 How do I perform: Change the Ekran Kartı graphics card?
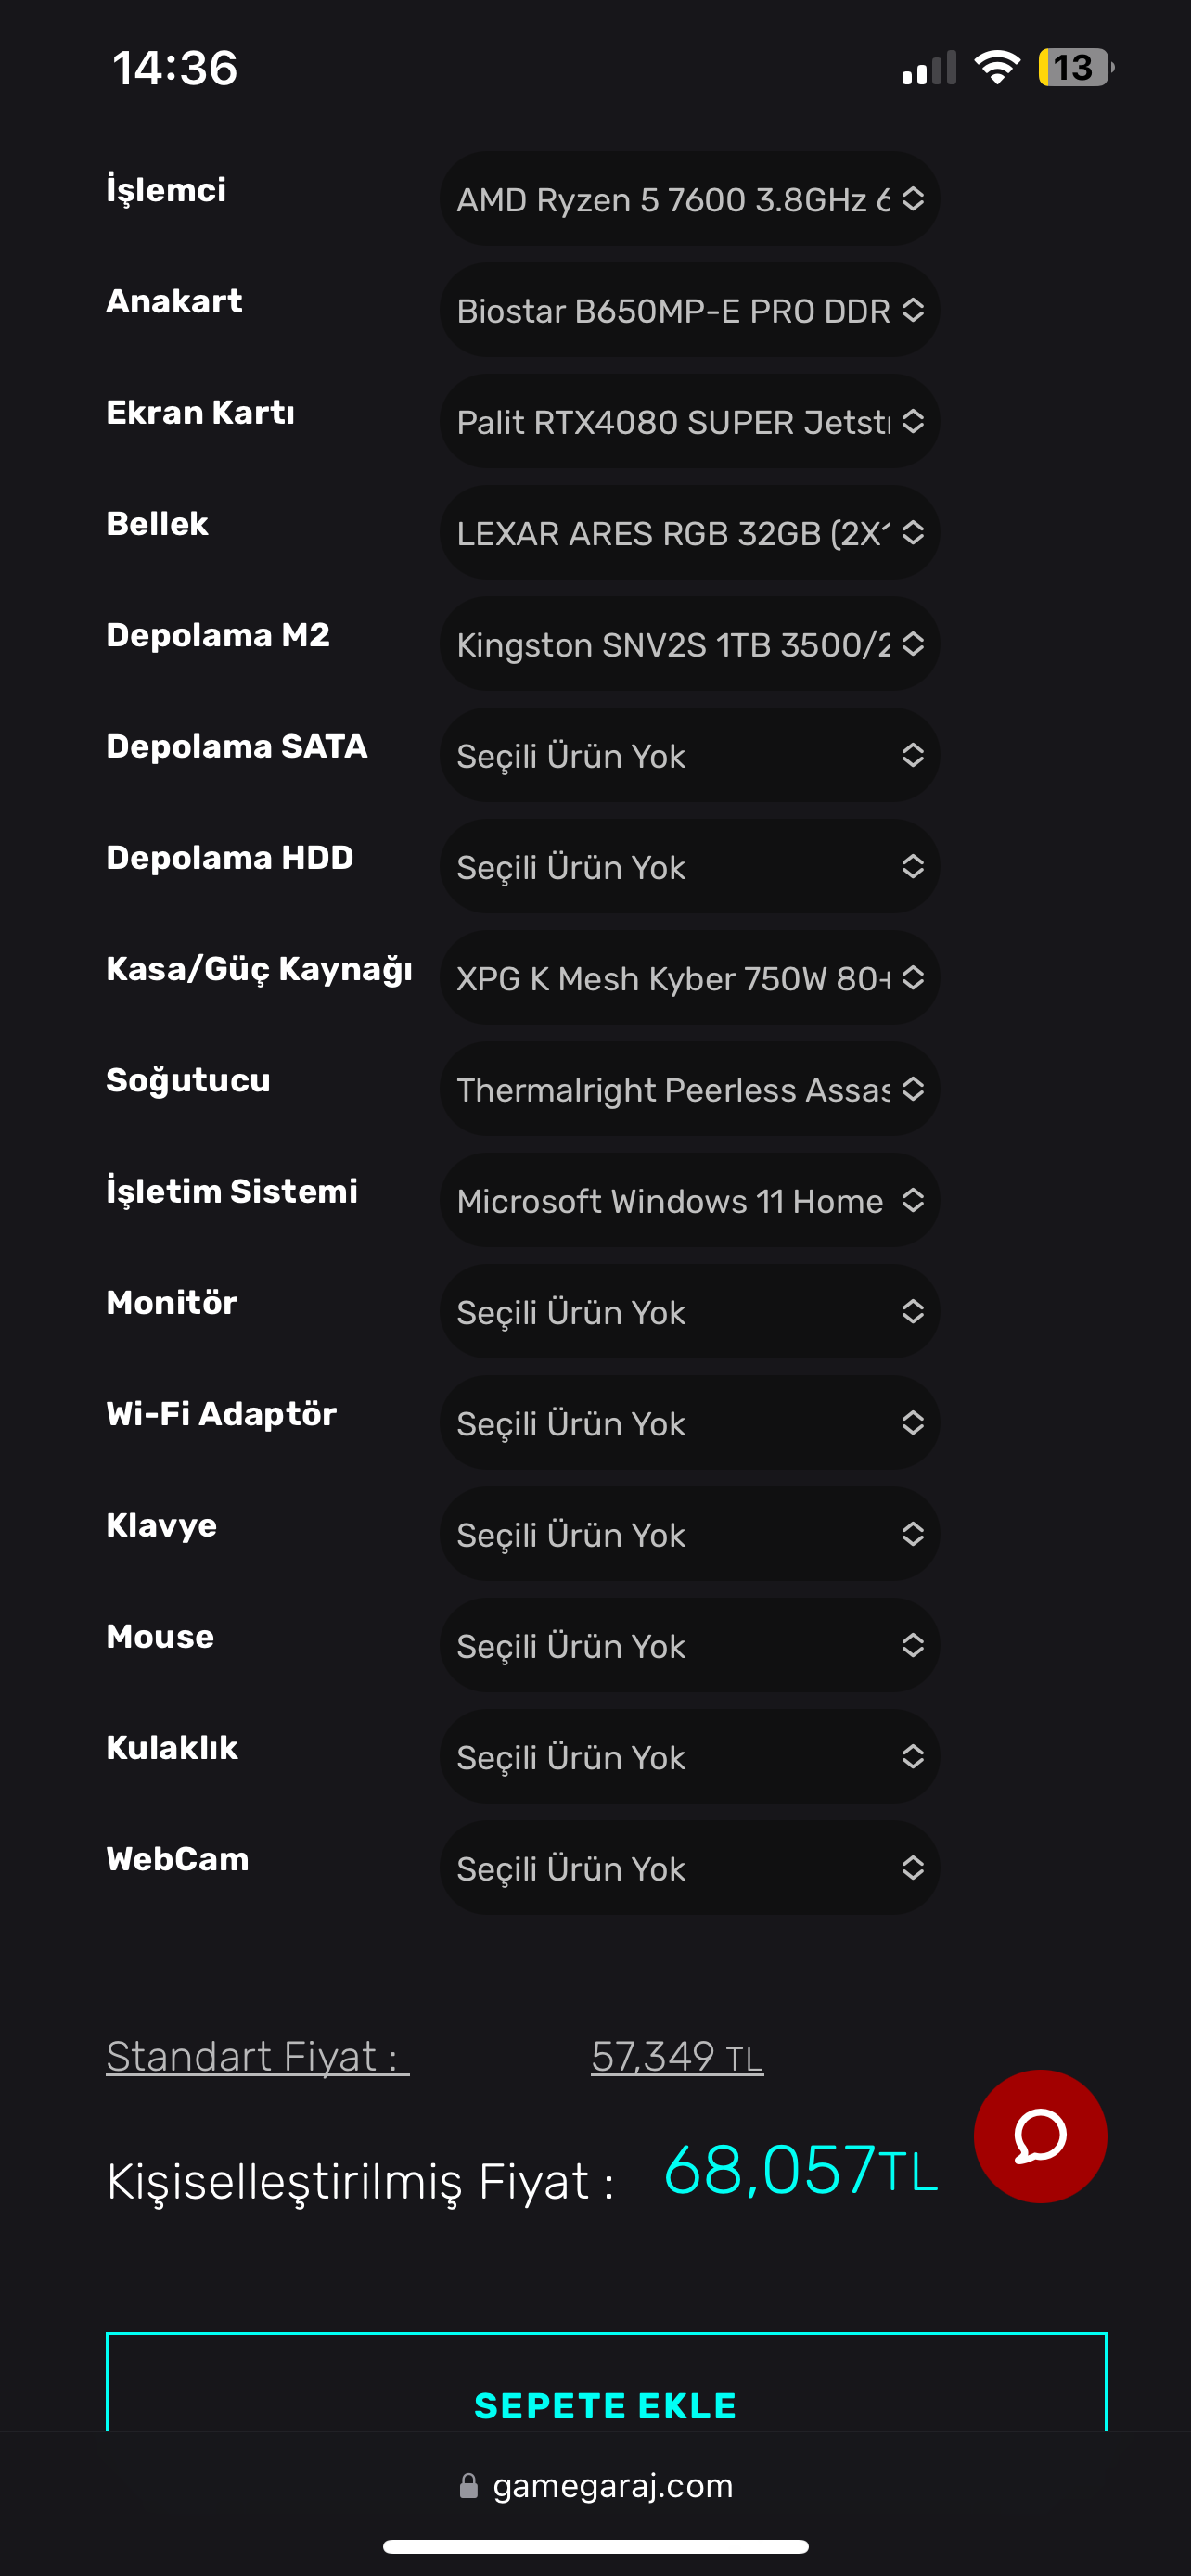pos(689,421)
